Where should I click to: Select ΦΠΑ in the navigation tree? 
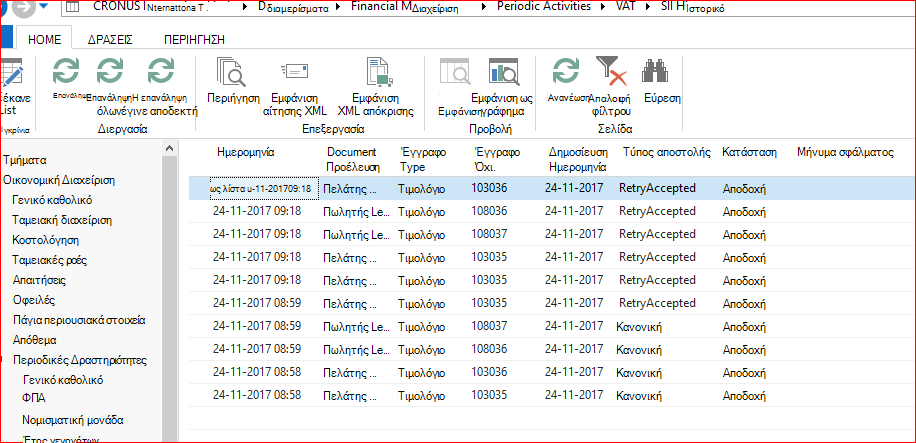[34, 399]
